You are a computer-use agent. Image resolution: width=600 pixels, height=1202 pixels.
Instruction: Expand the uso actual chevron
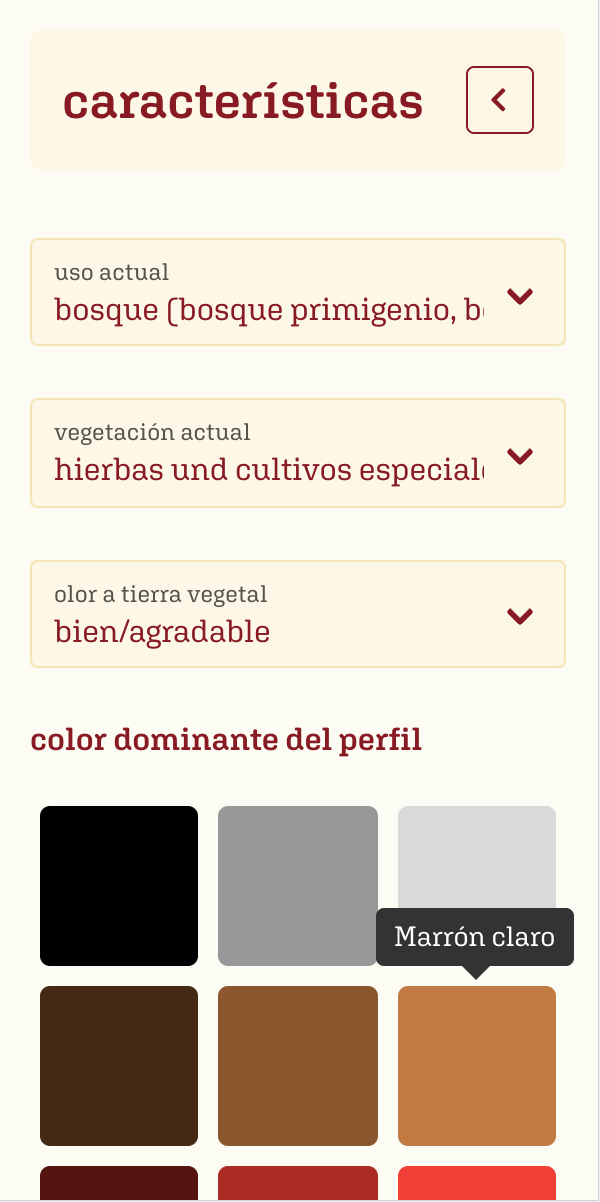520,295
